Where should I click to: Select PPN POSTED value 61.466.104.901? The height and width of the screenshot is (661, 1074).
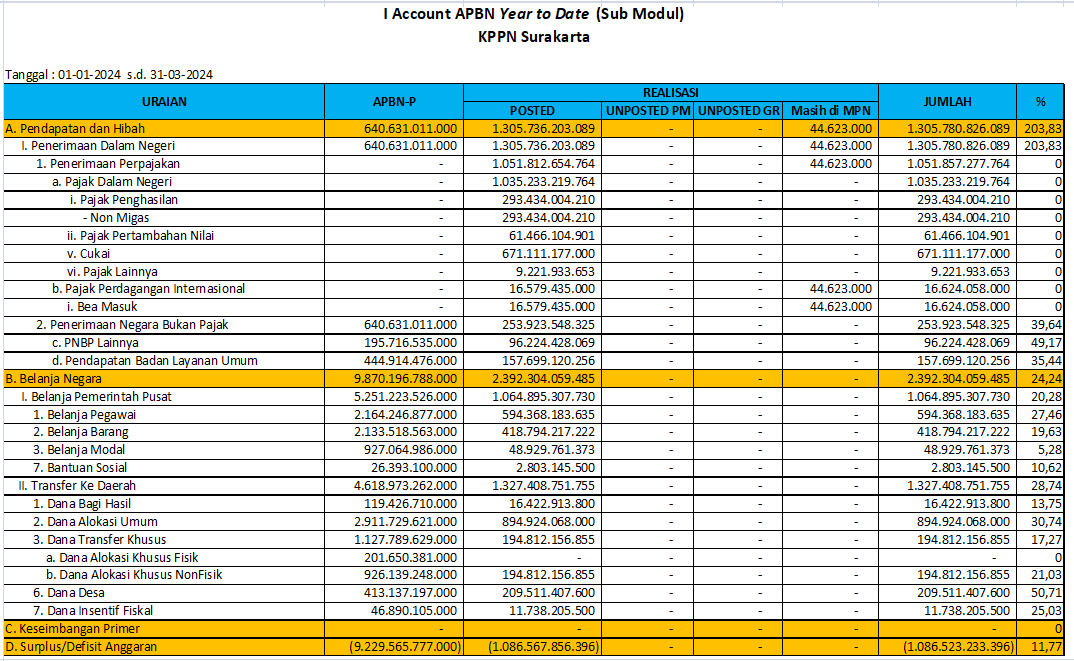[x=552, y=236]
